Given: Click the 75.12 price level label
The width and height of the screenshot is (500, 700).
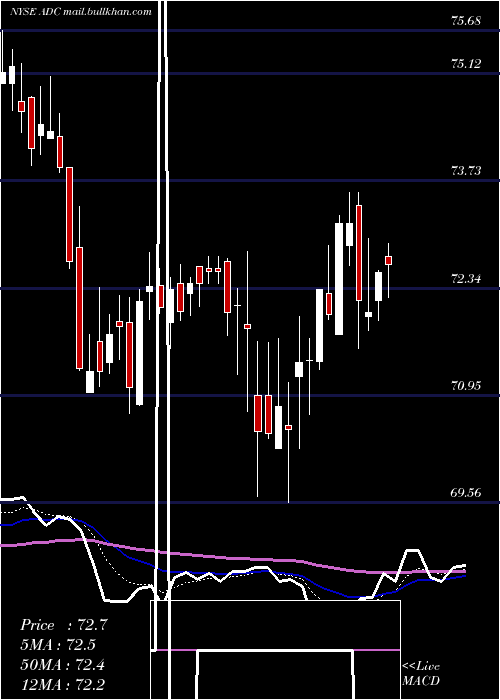Looking at the screenshot, I should 466,64.
